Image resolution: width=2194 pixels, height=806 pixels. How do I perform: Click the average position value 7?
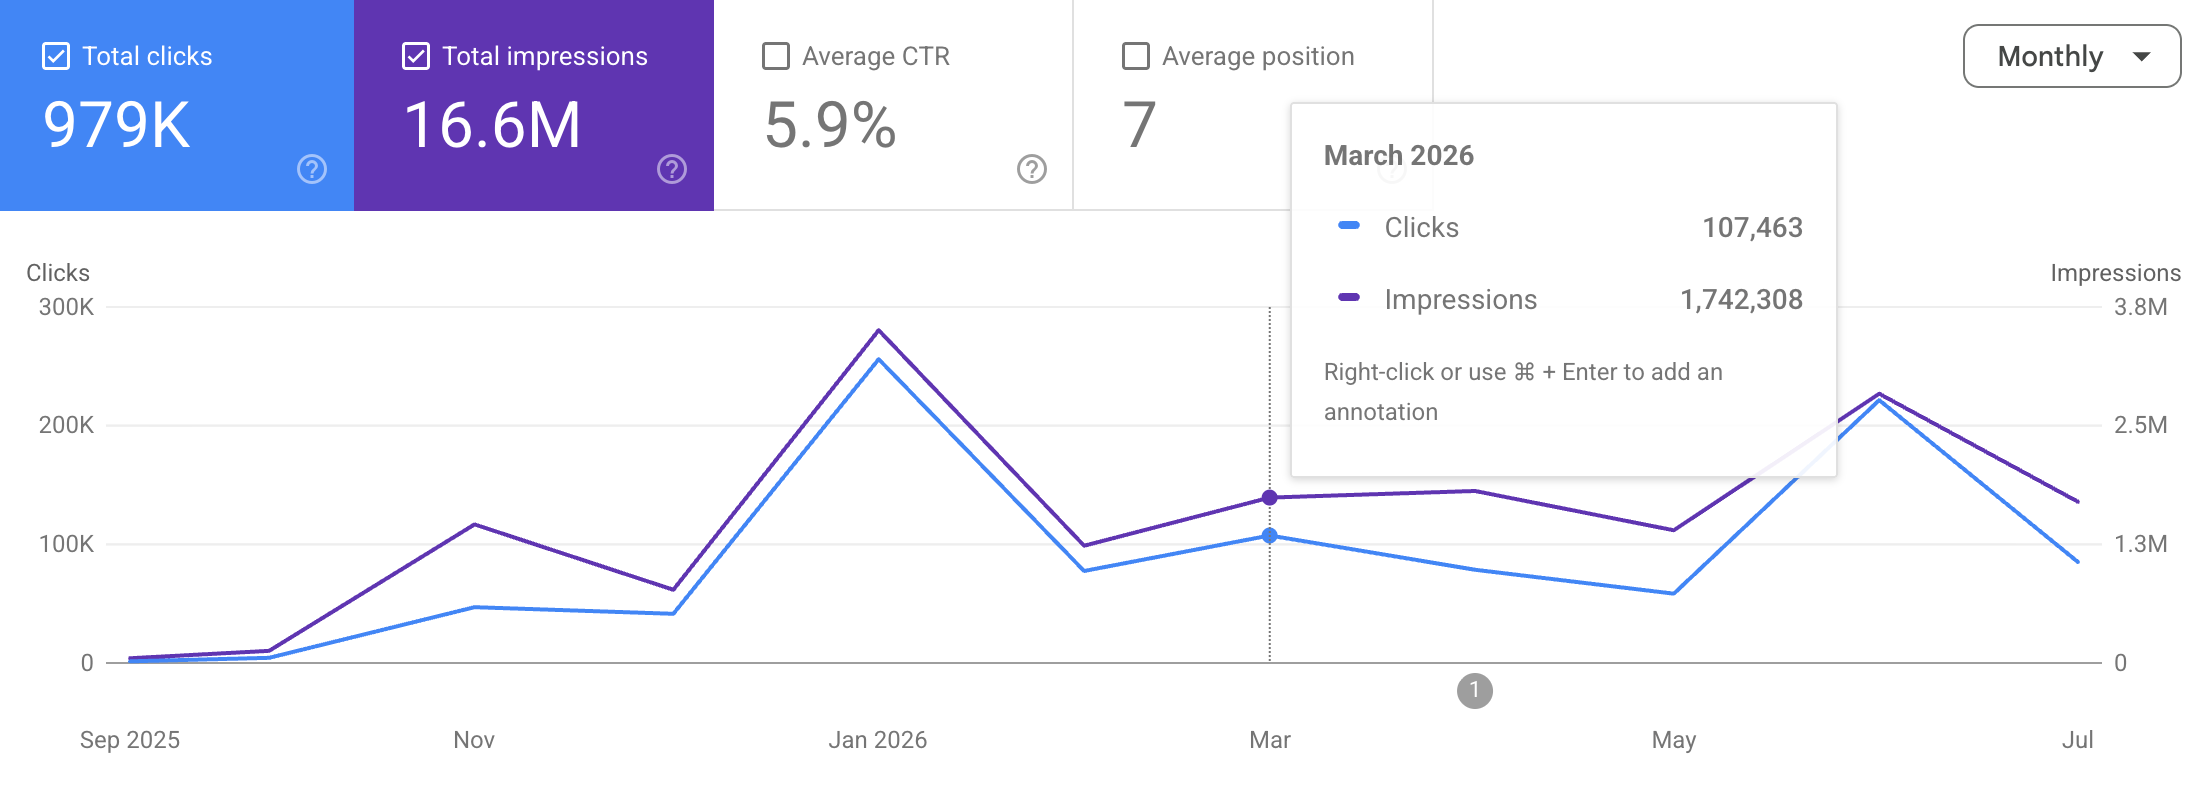[1140, 125]
